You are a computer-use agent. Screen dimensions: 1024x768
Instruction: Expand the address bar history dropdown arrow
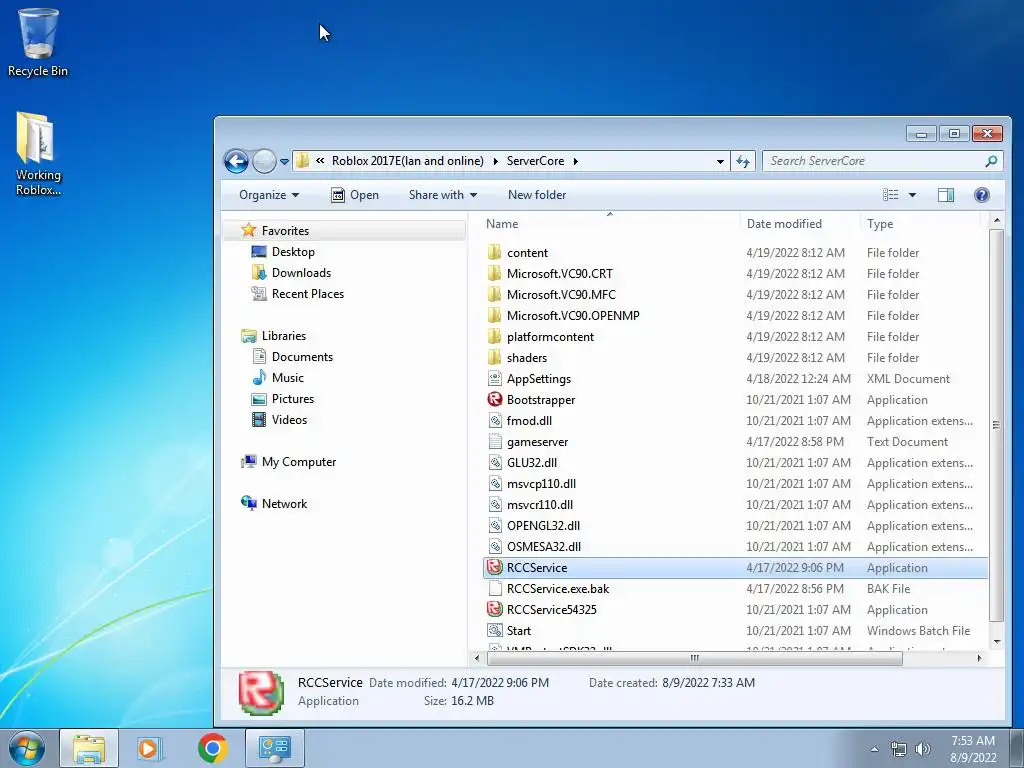[x=720, y=161]
